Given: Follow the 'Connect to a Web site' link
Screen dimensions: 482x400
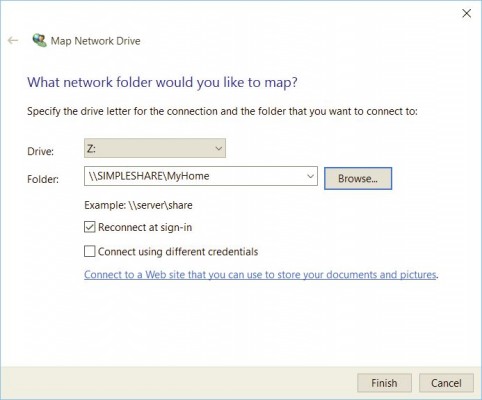Looking at the screenshot, I should (260, 275).
